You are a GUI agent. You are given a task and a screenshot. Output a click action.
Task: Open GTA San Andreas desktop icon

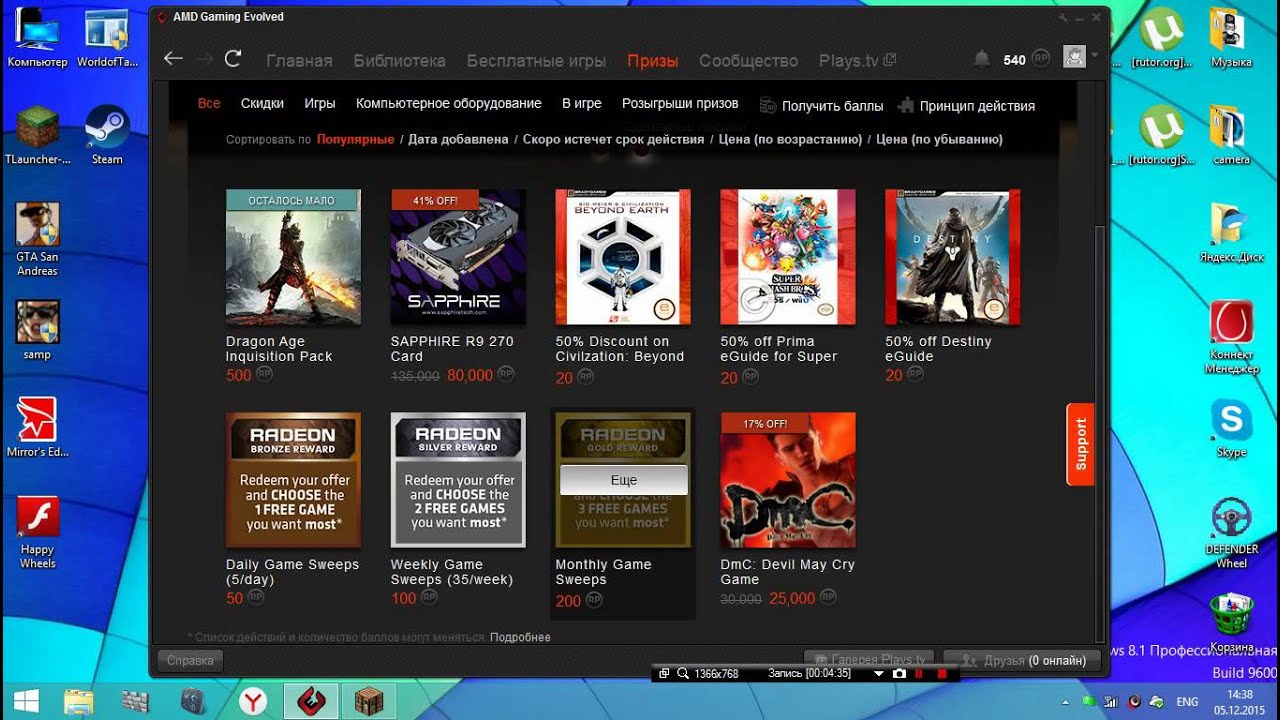[x=37, y=239]
